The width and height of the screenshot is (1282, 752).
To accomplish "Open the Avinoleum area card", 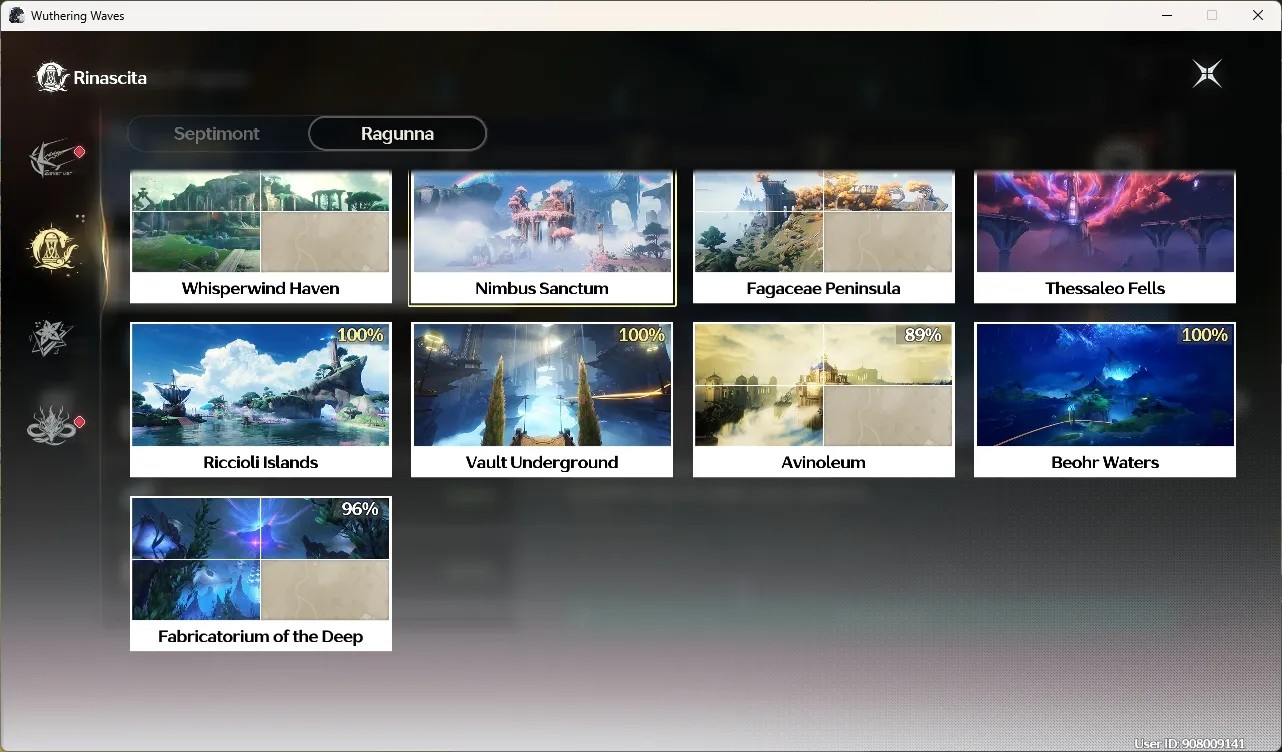I will pyautogui.click(x=824, y=400).
